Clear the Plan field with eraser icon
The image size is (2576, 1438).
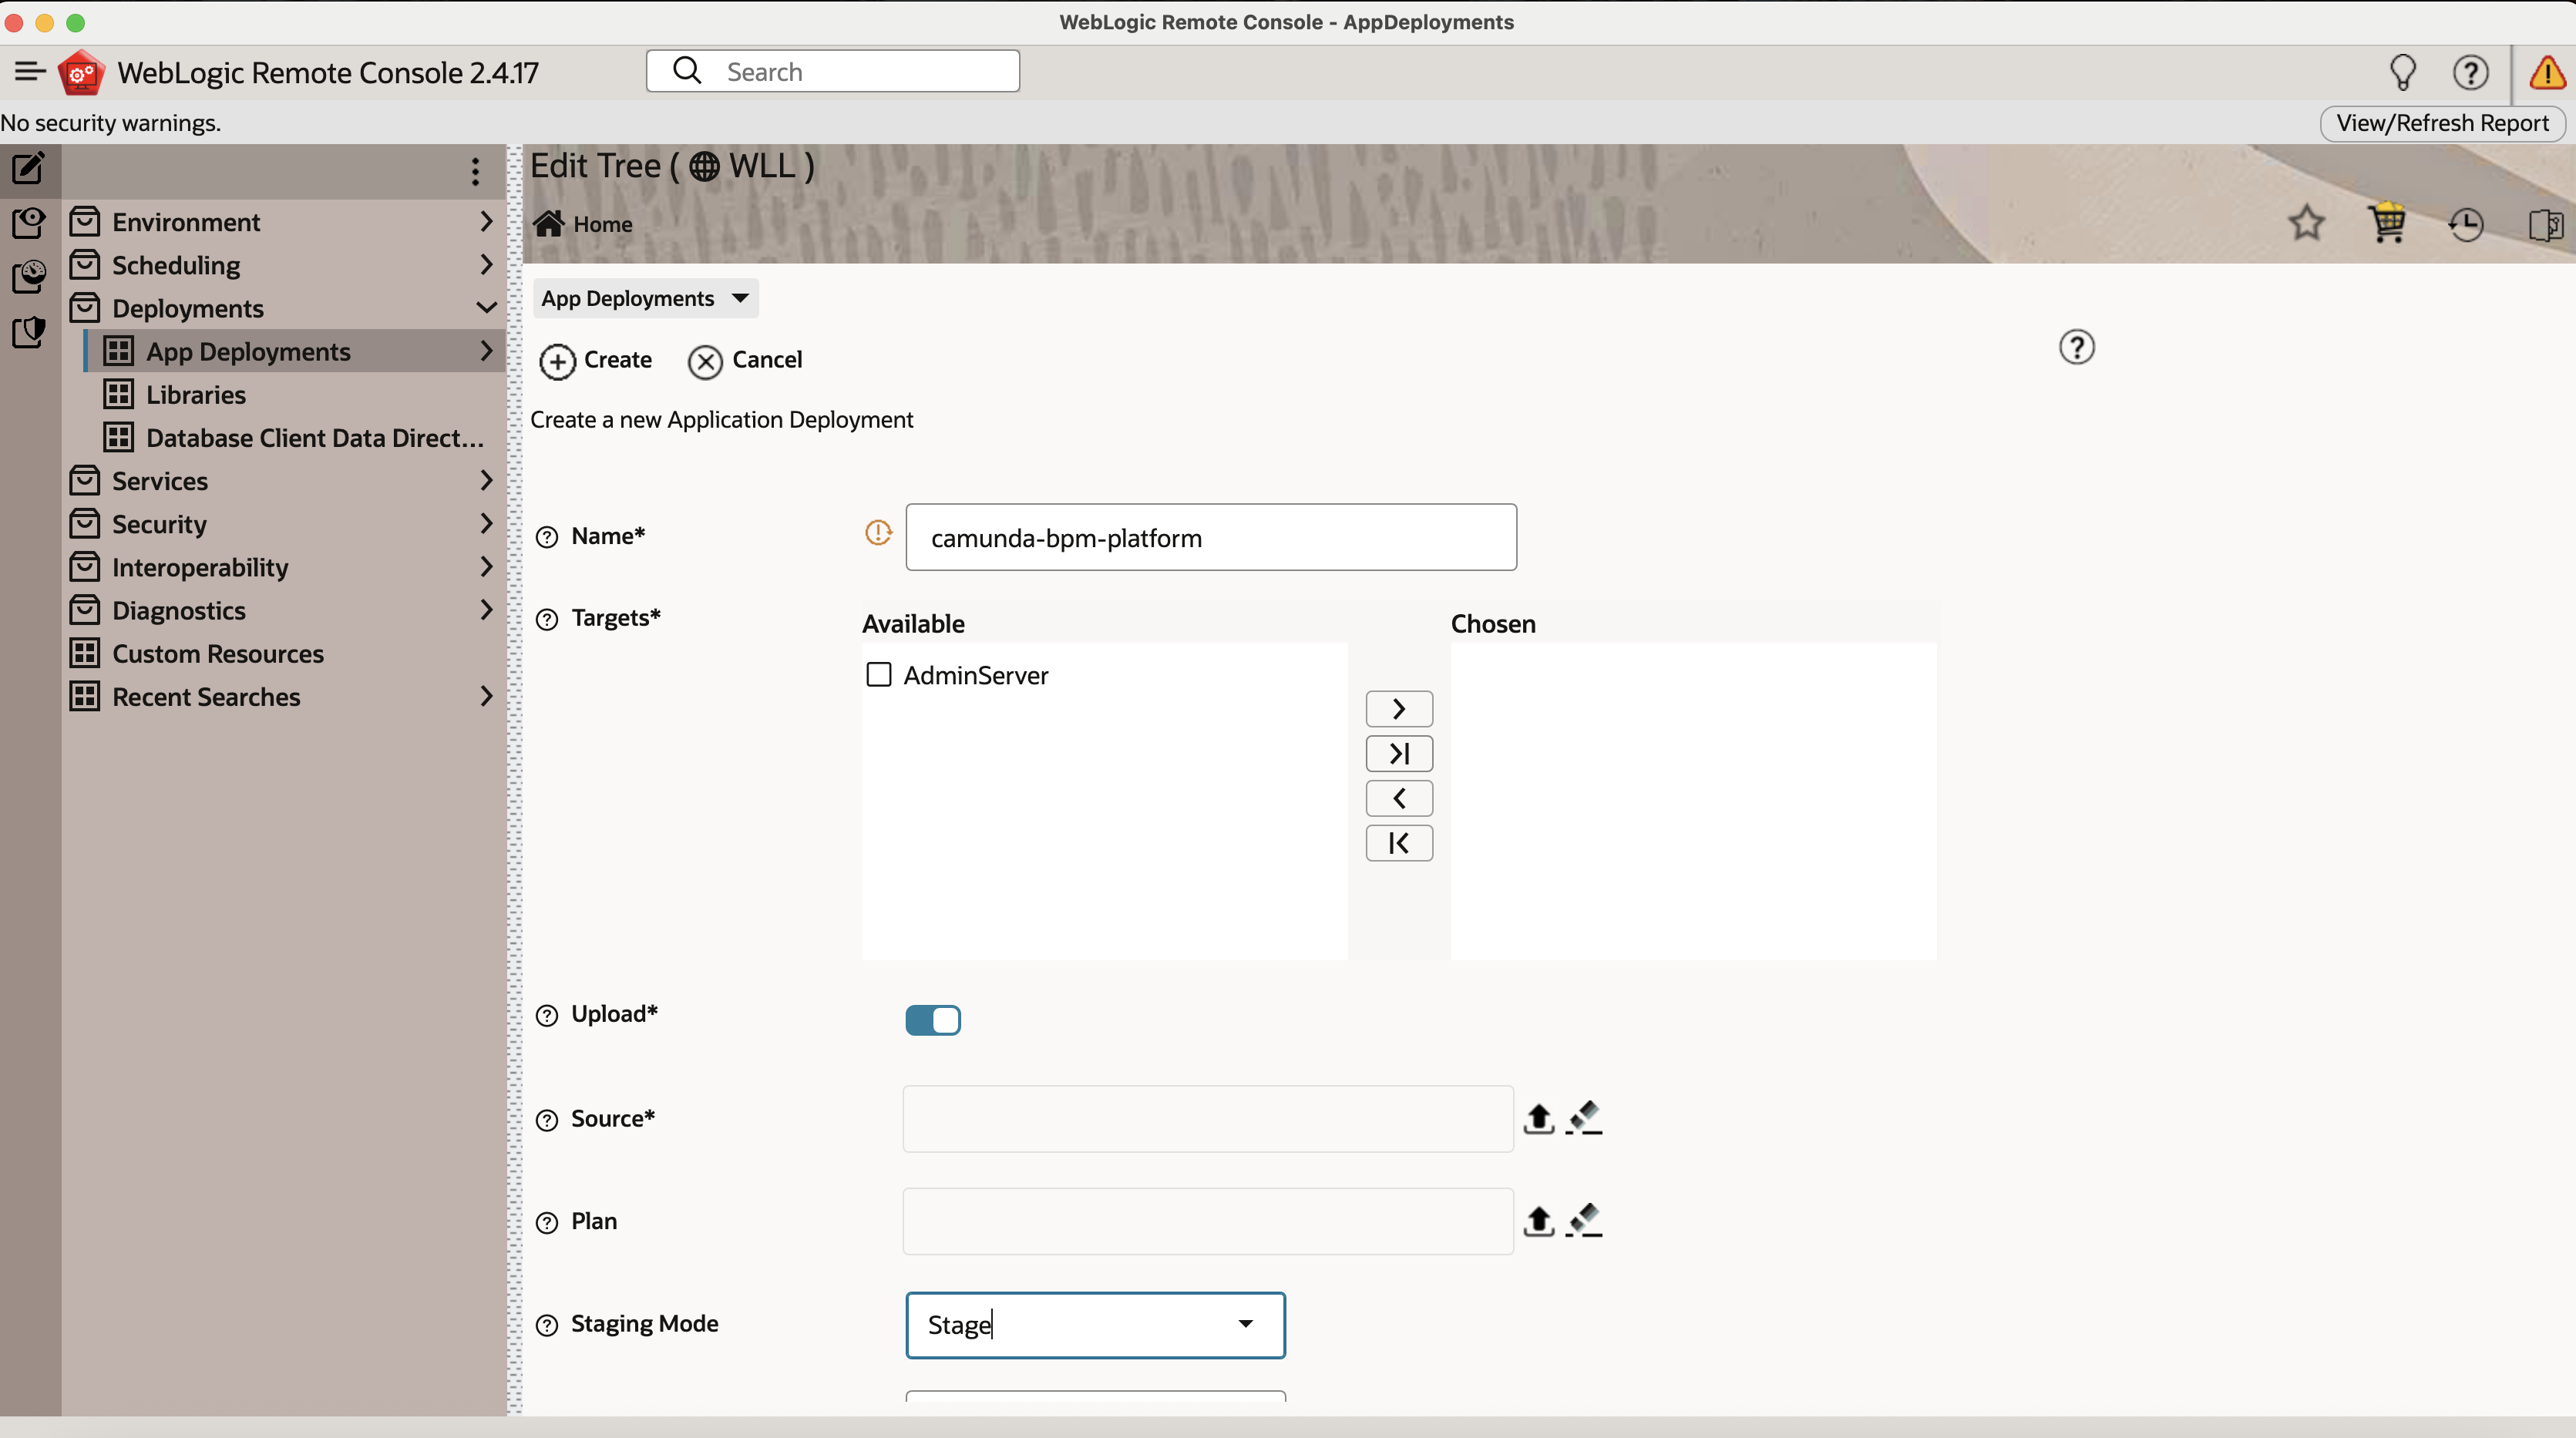1584,1221
